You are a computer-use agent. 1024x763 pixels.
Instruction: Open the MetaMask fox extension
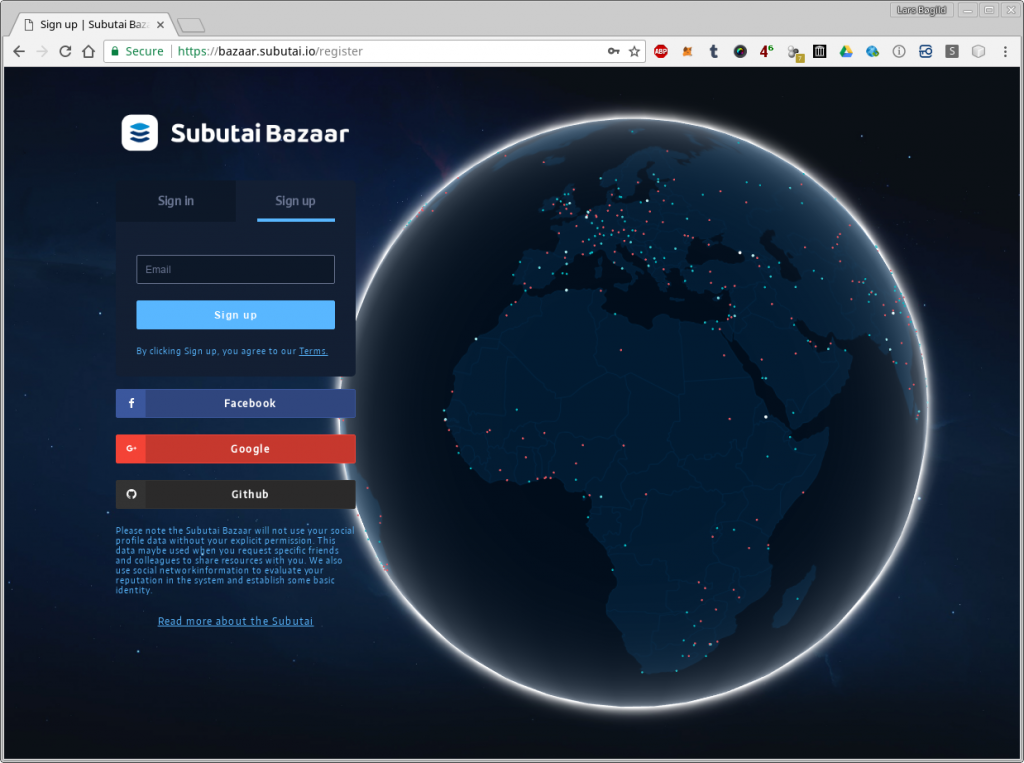[687, 51]
